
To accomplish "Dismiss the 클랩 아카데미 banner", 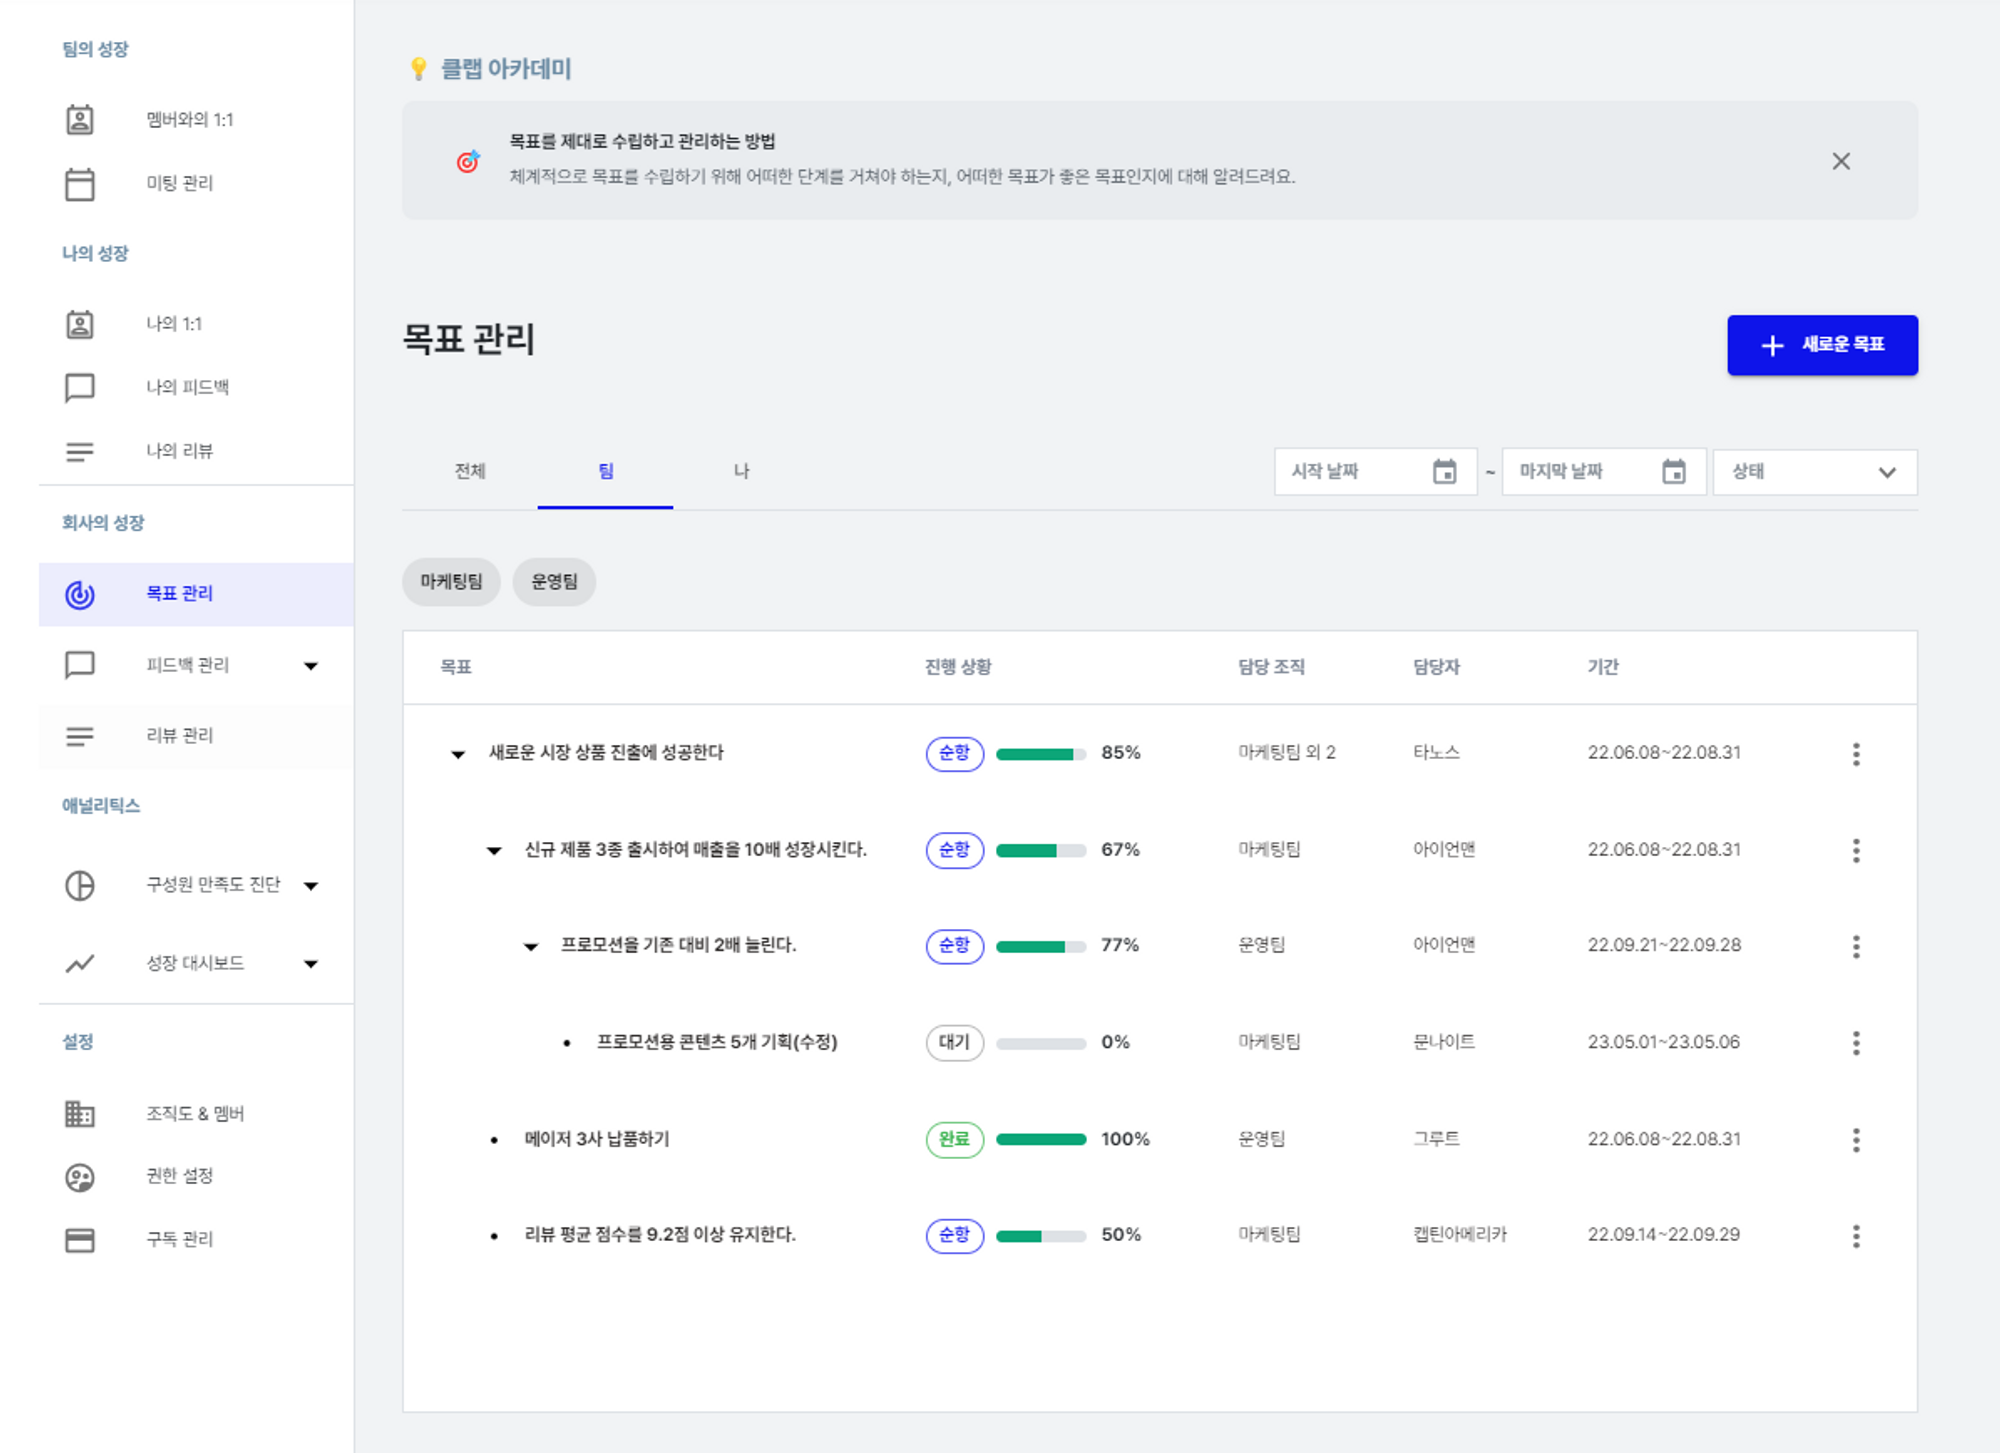I will click(x=1841, y=160).
